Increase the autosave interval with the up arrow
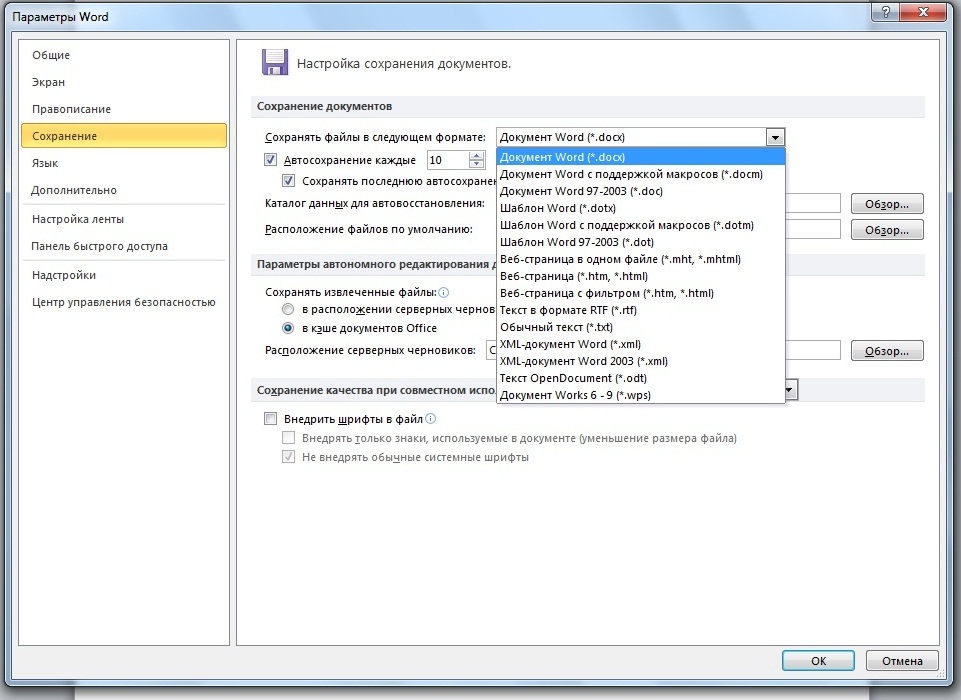 [x=476, y=156]
